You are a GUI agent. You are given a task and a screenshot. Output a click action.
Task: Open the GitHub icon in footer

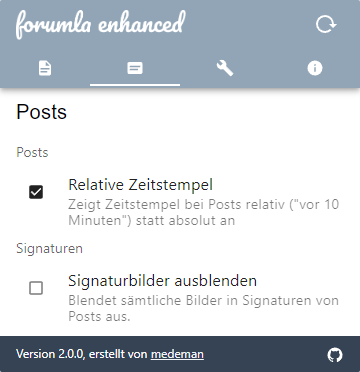[x=335, y=355]
